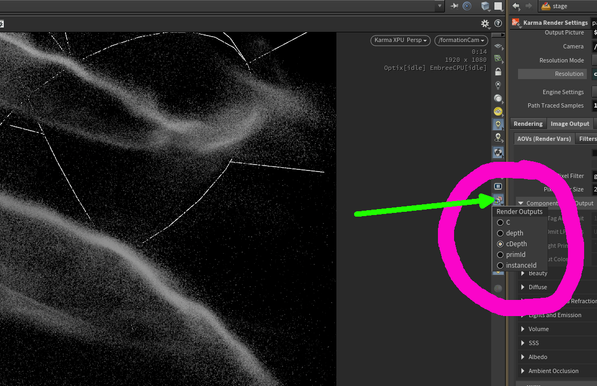Click the yellow eye display icon
This screenshot has height=386, width=597.
[x=498, y=112]
